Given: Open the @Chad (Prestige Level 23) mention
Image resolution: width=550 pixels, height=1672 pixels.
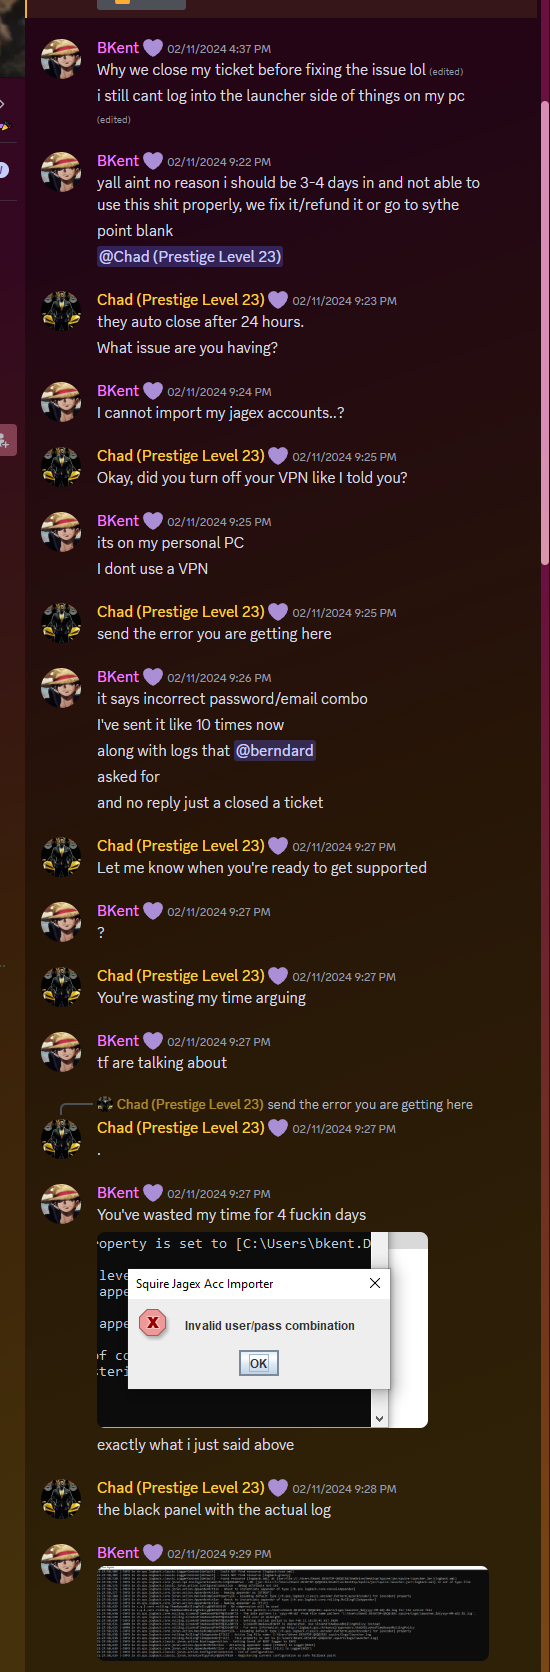Looking at the screenshot, I should click(190, 257).
